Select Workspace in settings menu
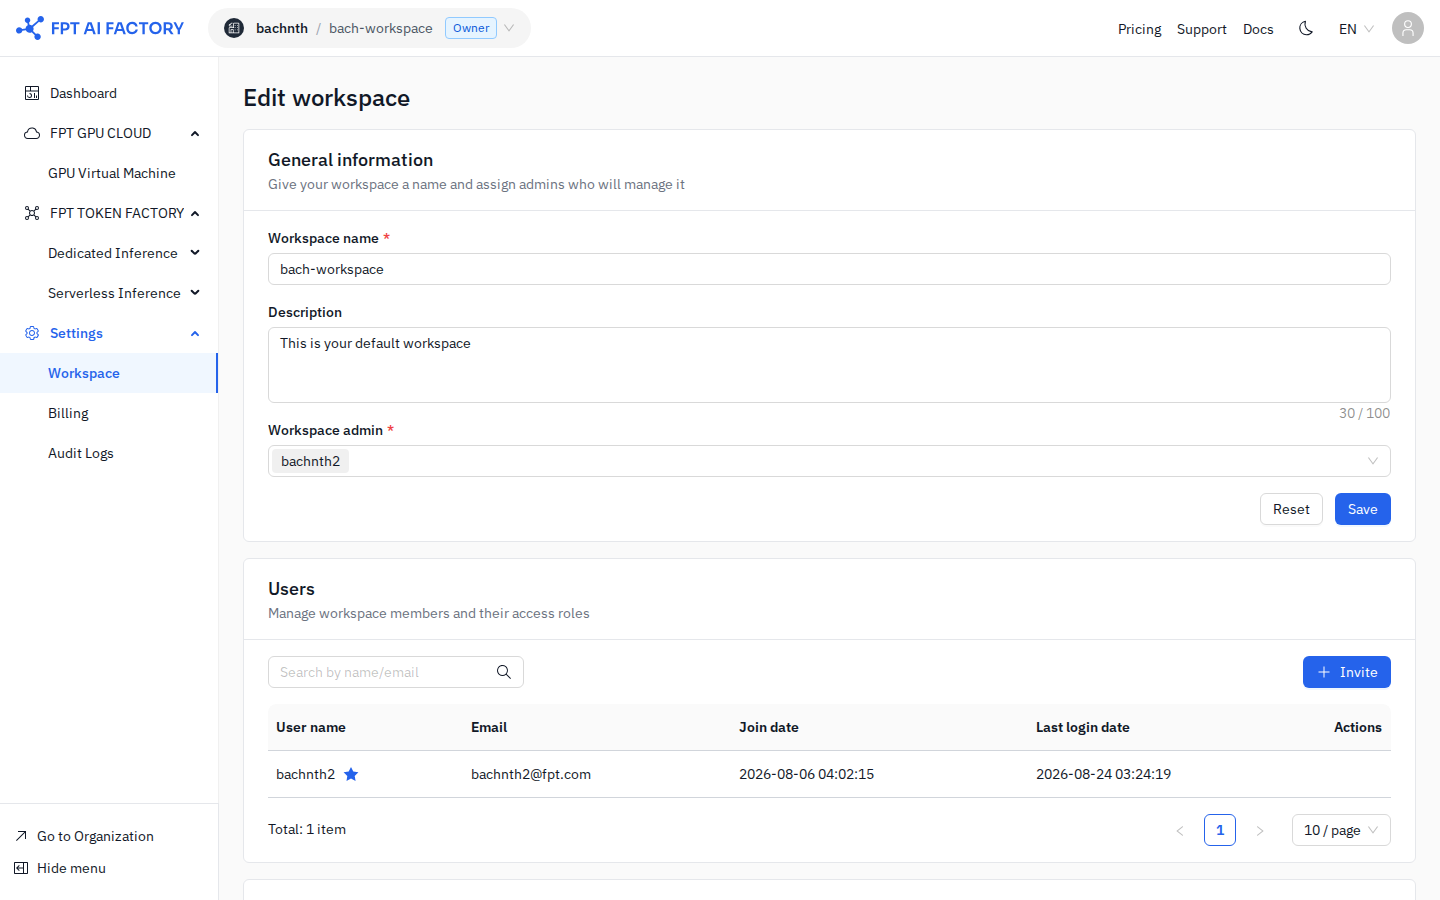The width and height of the screenshot is (1440, 900). tap(109, 373)
